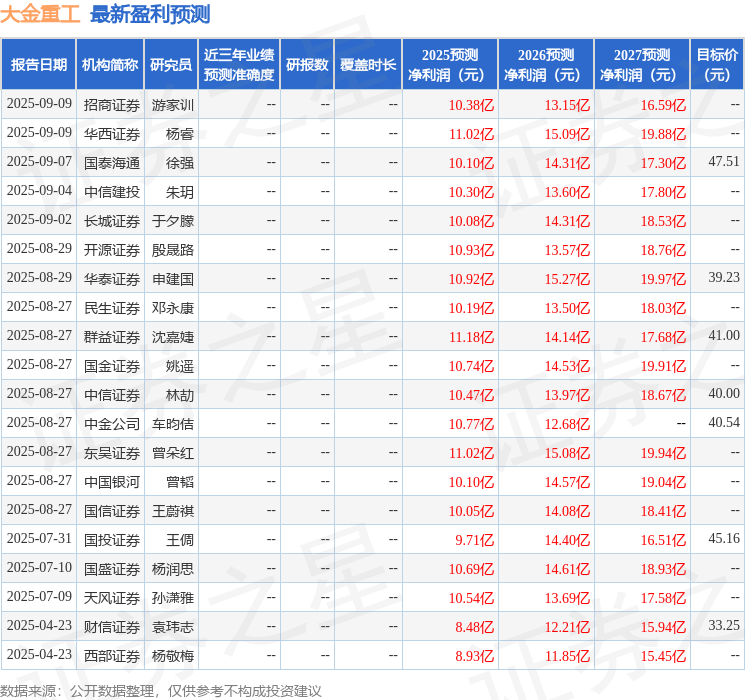Select the 长城证券 institution cell
The image size is (745, 700).
112,221
